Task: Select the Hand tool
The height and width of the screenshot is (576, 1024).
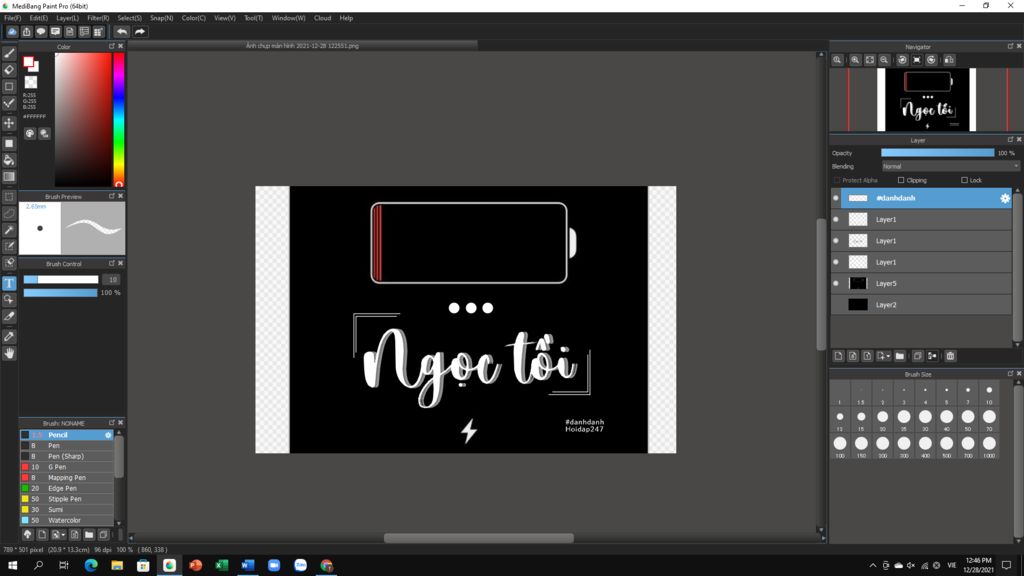Action: (9, 353)
